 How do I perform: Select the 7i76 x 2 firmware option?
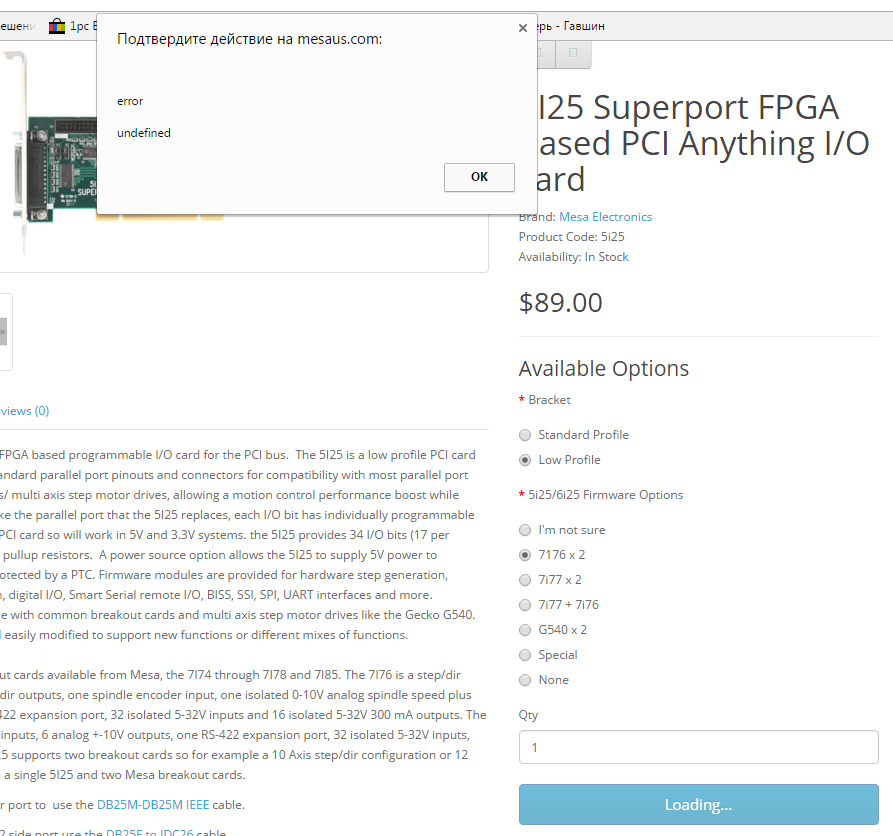[525, 555]
